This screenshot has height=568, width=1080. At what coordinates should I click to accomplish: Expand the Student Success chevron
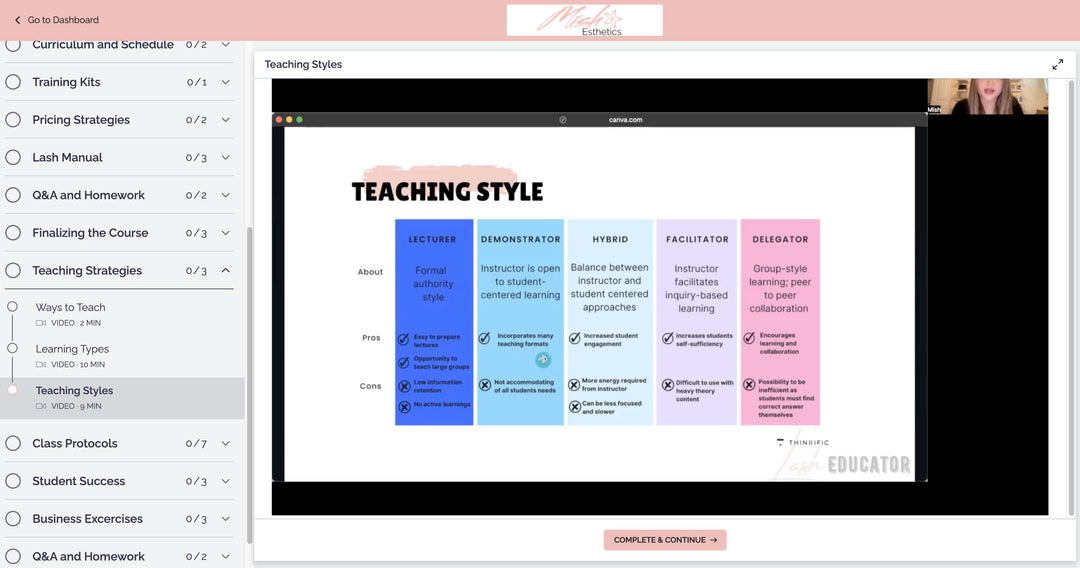(x=225, y=482)
